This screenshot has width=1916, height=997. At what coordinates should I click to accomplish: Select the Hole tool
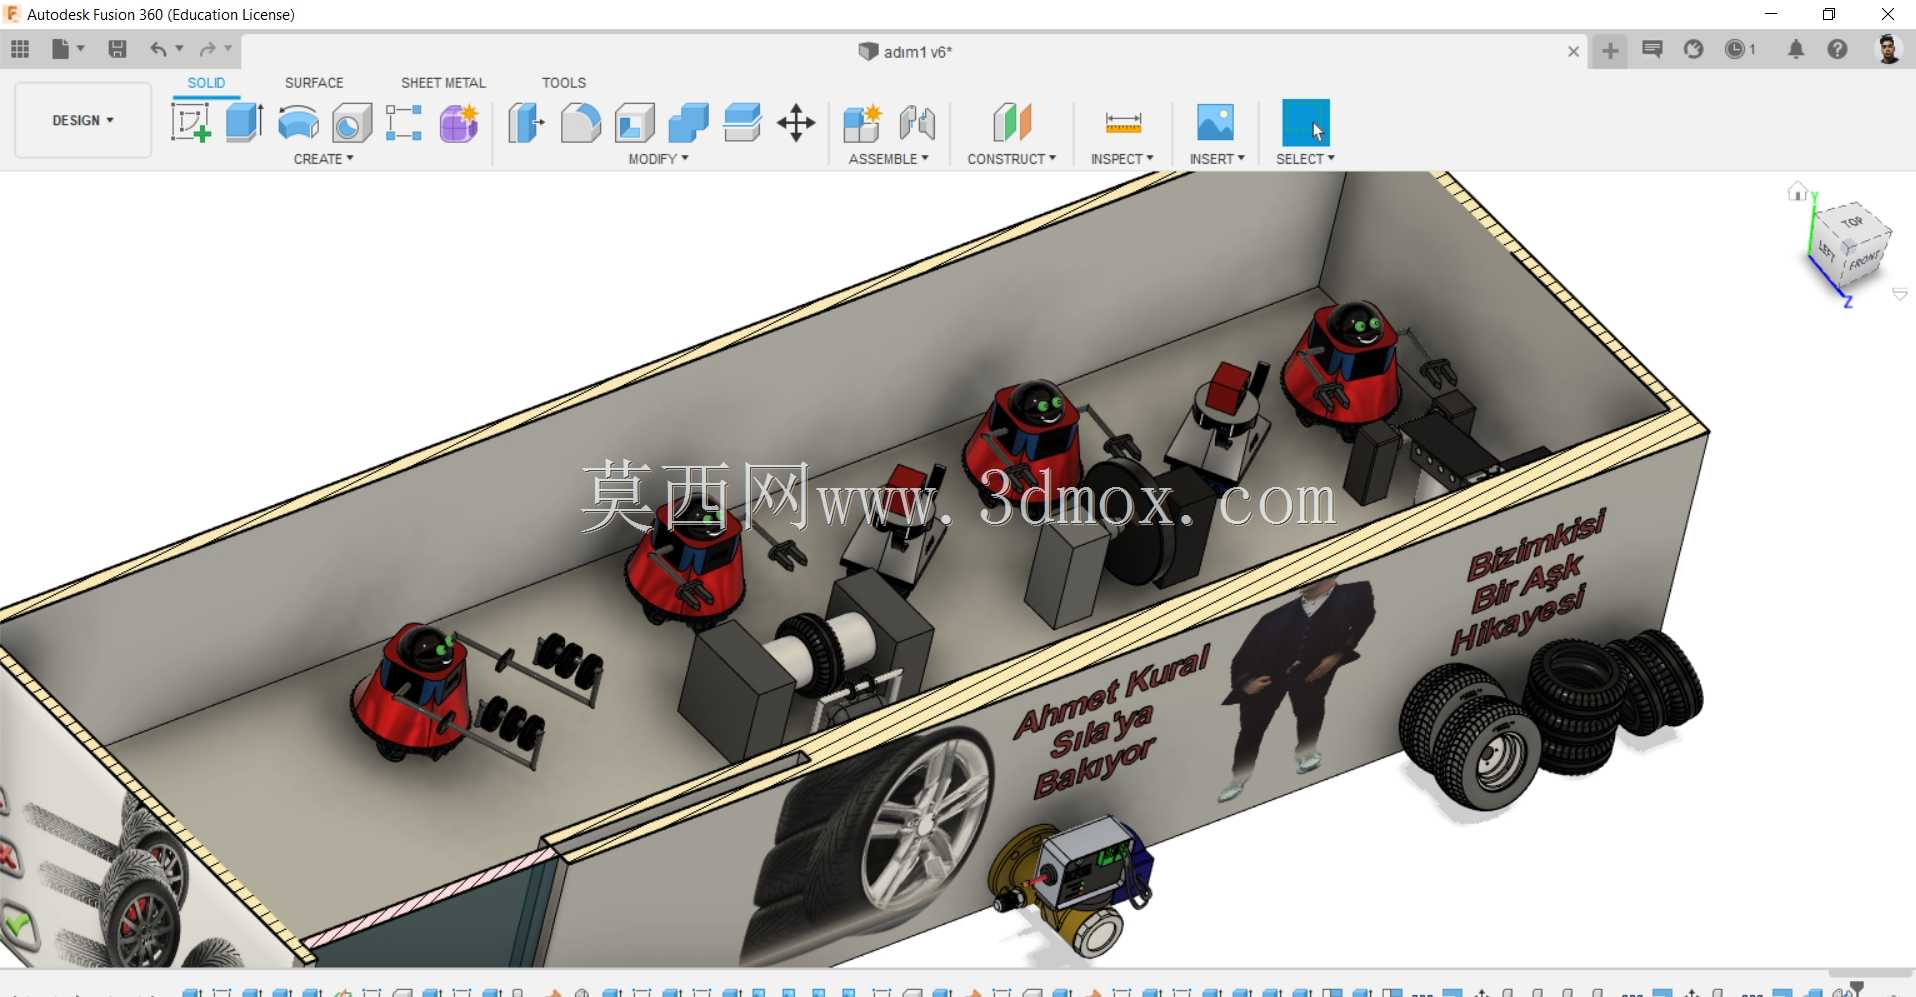(x=352, y=123)
